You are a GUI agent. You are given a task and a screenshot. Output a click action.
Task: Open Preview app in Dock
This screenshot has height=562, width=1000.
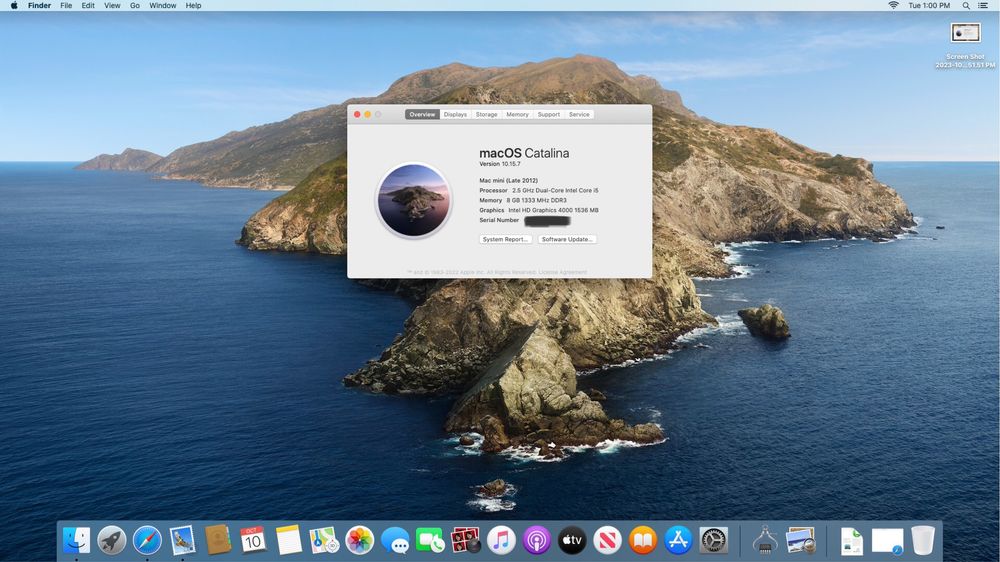point(800,540)
